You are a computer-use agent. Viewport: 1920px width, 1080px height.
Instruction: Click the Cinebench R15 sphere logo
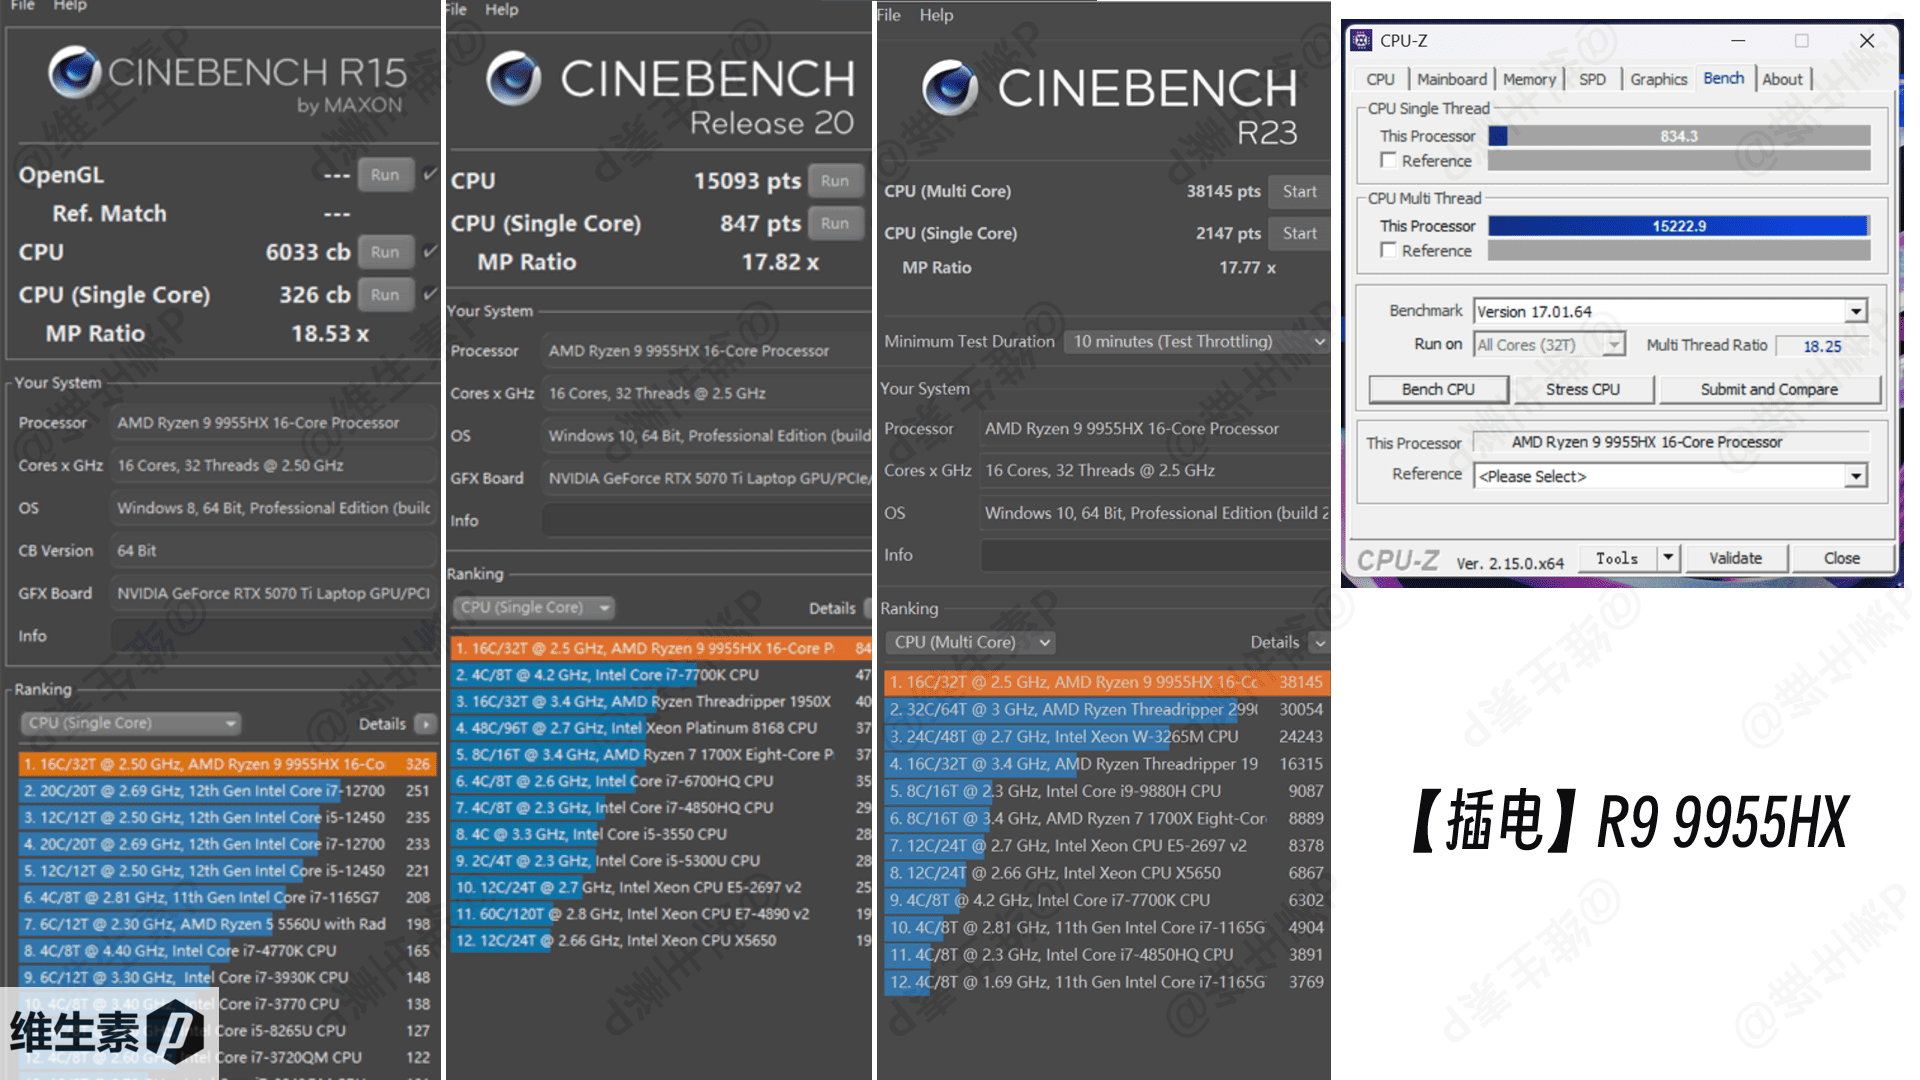pos(75,72)
